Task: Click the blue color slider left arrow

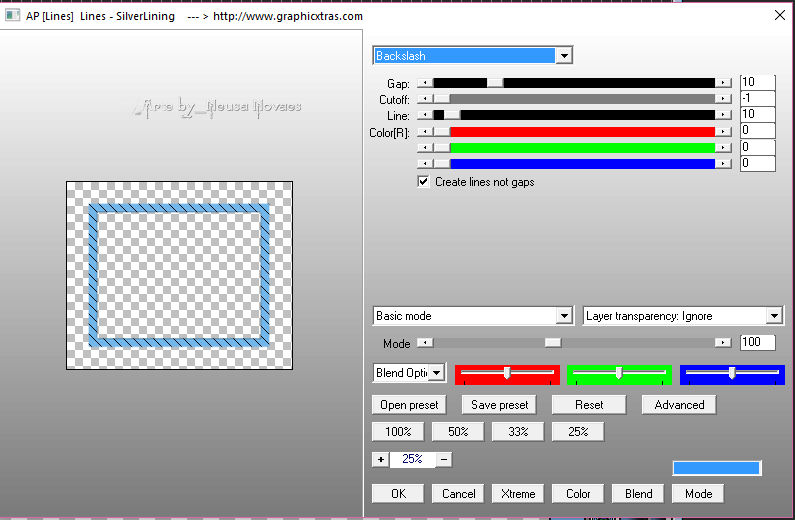Action: click(425, 164)
